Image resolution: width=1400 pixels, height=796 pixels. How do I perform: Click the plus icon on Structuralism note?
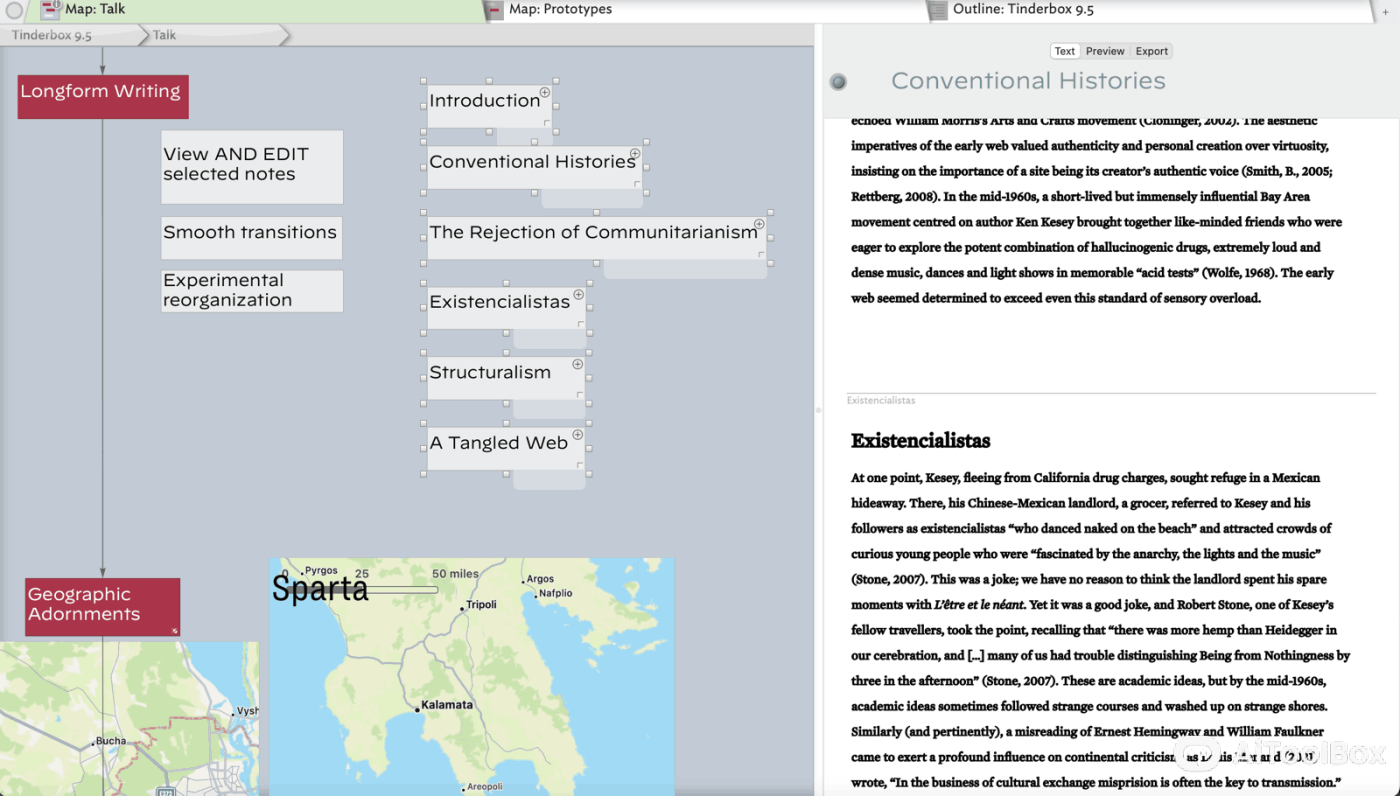[577, 365]
